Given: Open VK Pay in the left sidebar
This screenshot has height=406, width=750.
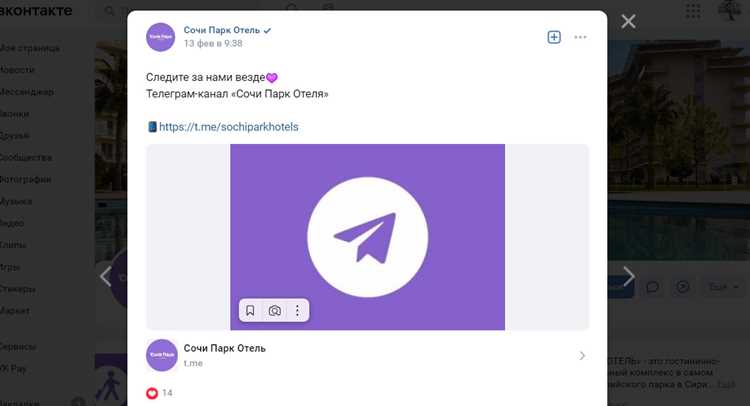Looking at the screenshot, I should pyautogui.click(x=13, y=369).
